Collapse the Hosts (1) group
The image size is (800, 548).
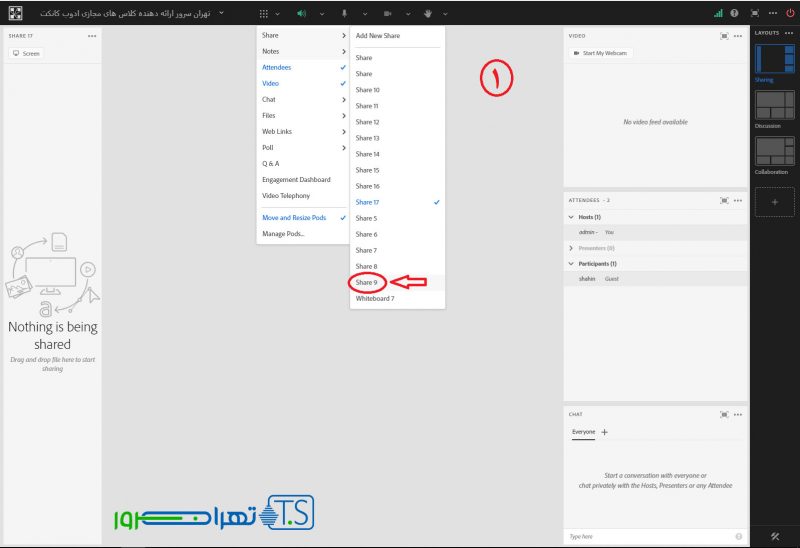point(571,217)
